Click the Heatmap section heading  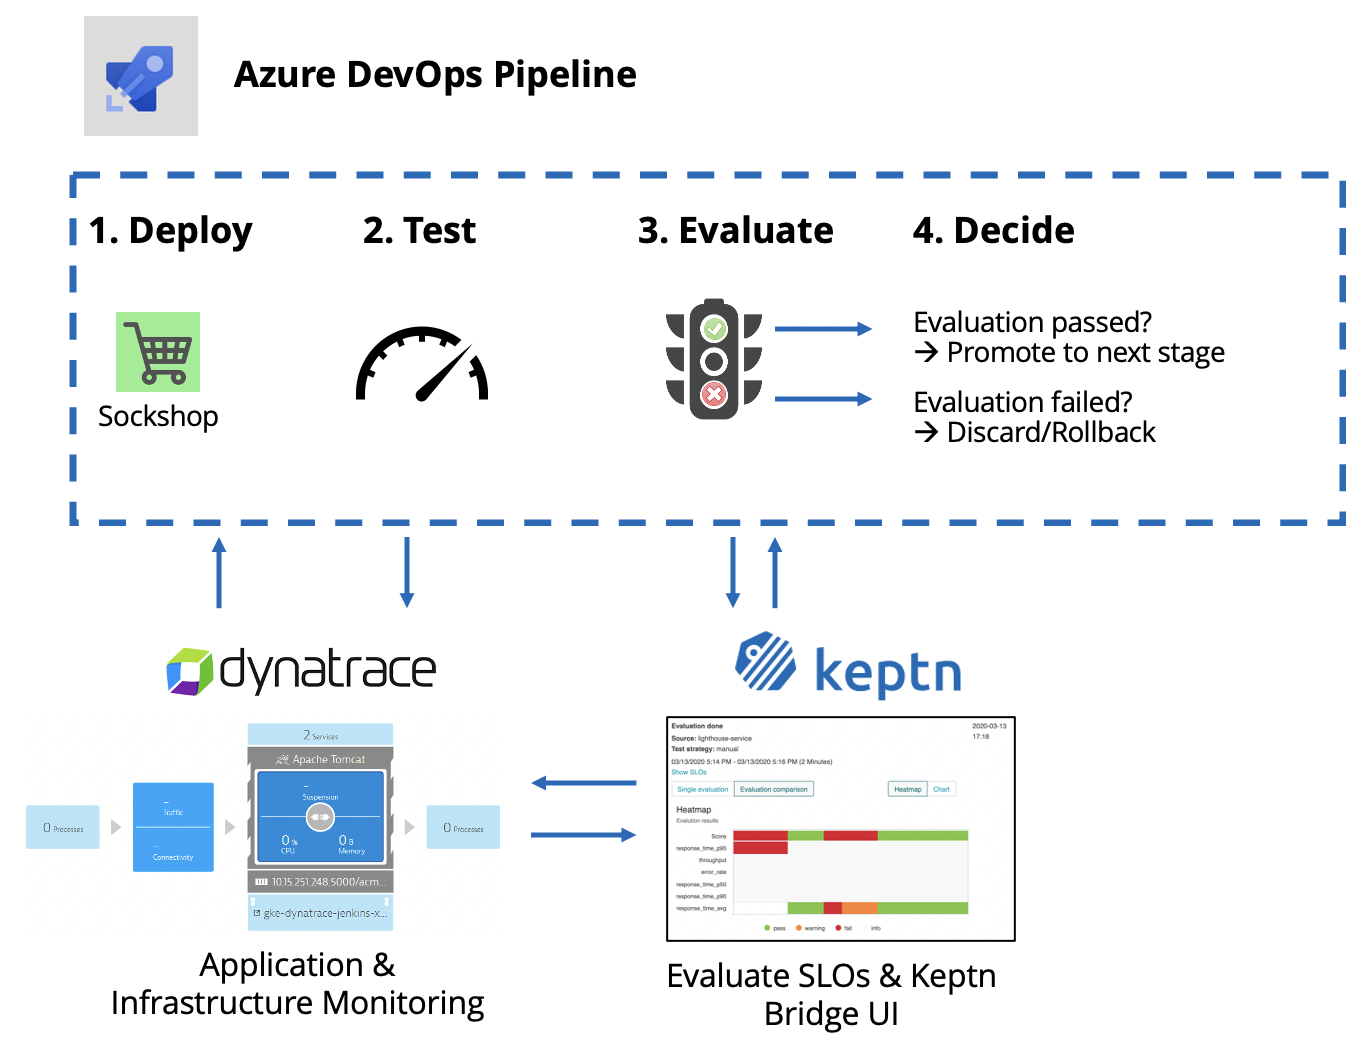click(x=693, y=810)
